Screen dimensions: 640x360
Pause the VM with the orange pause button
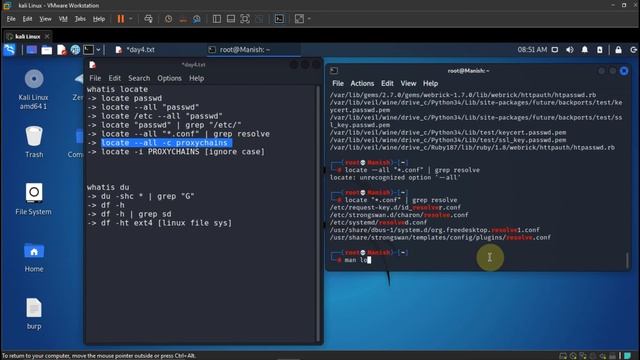121,19
